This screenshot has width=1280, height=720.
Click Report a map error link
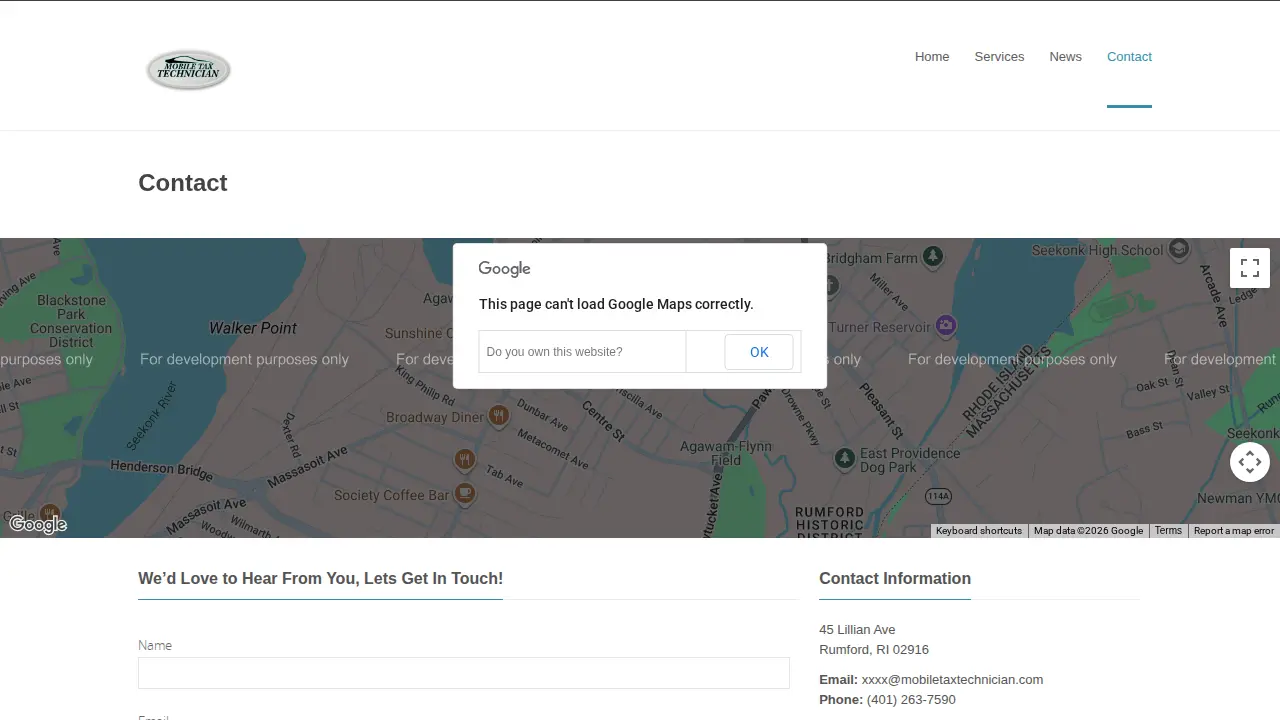(x=1234, y=531)
